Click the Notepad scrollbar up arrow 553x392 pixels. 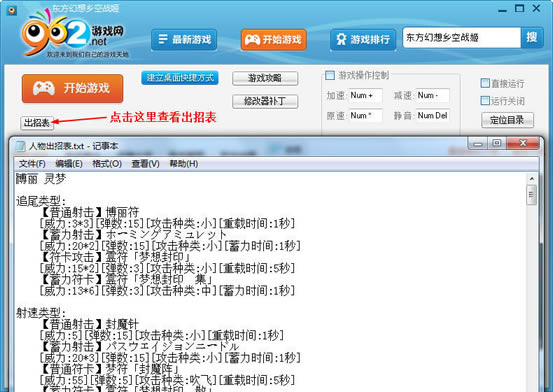coord(531,179)
